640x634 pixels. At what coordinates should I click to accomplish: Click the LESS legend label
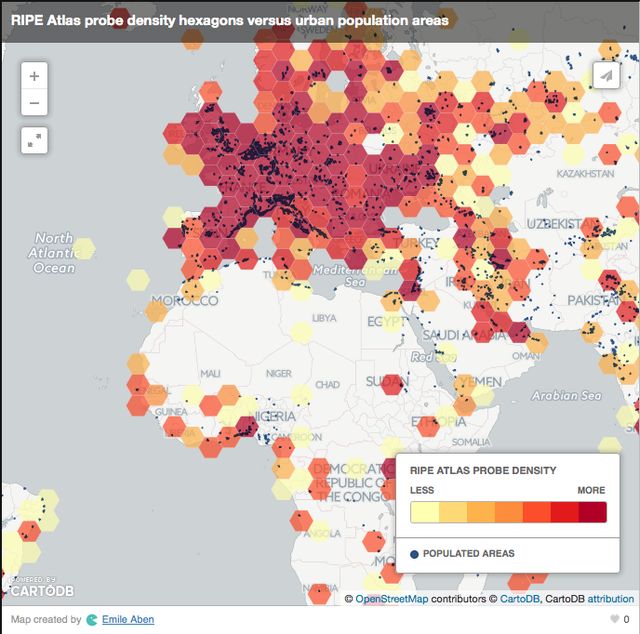tap(422, 490)
